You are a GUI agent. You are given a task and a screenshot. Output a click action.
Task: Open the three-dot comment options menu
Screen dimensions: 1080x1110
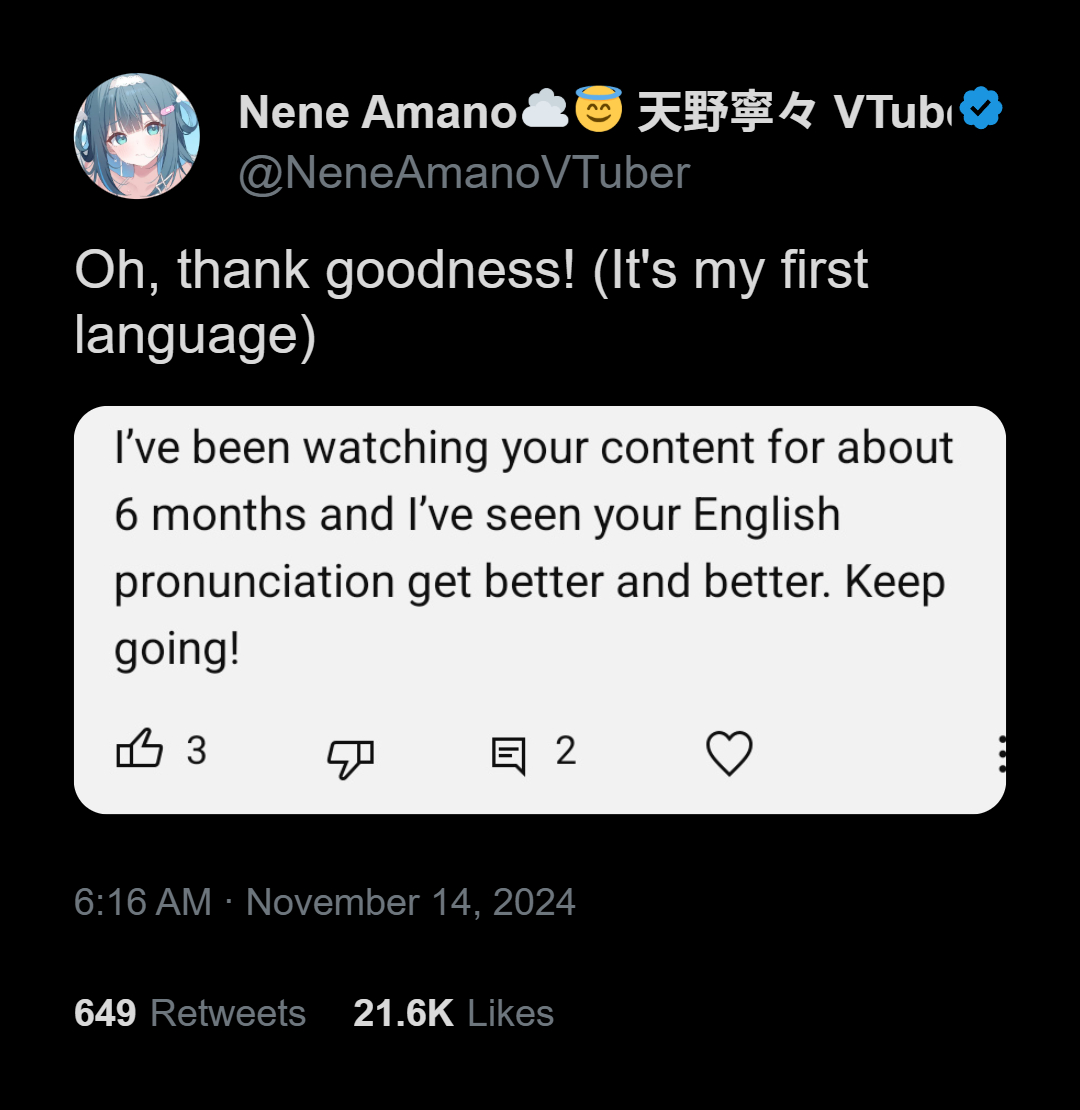[x=1001, y=753]
